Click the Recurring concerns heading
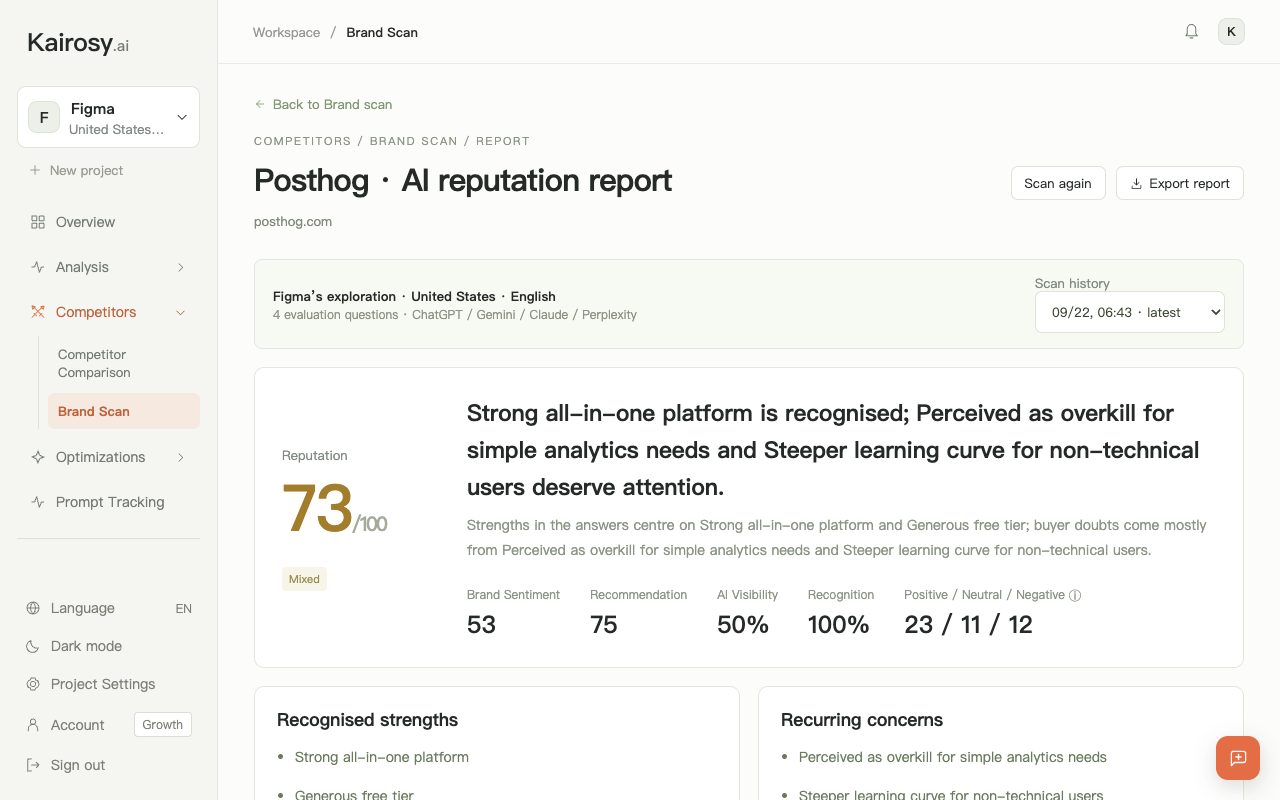Image resolution: width=1280 pixels, height=800 pixels. pos(862,720)
